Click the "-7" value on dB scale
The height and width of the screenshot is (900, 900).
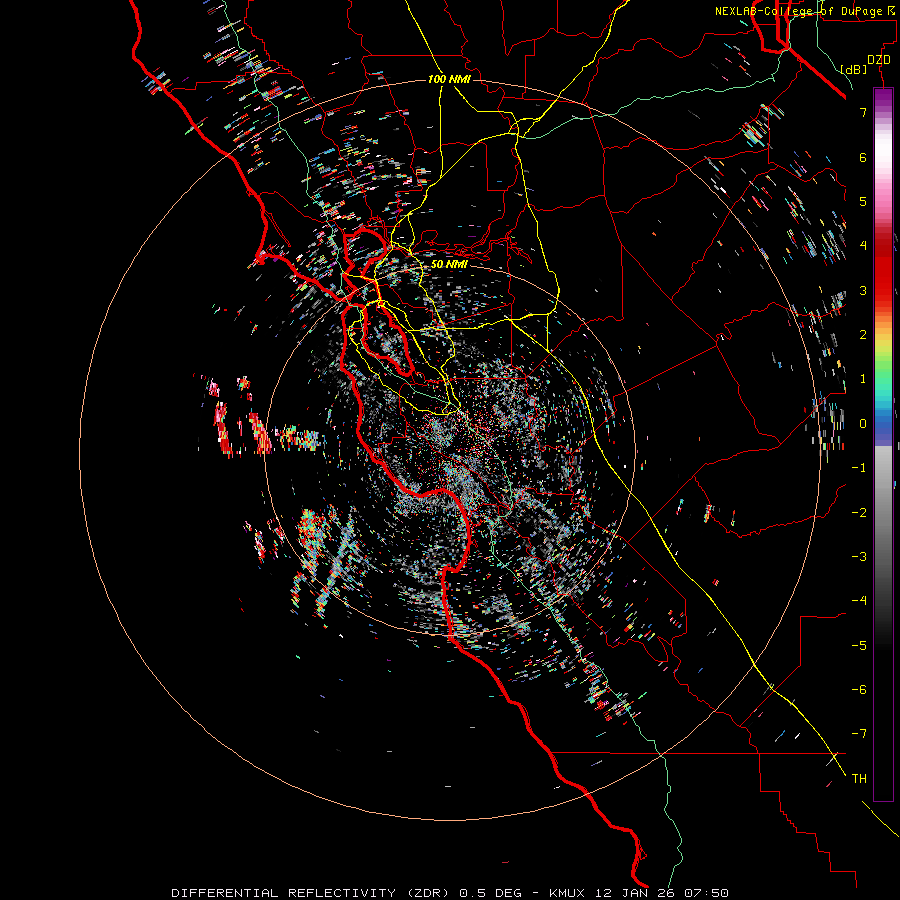click(x=859, y=734)
